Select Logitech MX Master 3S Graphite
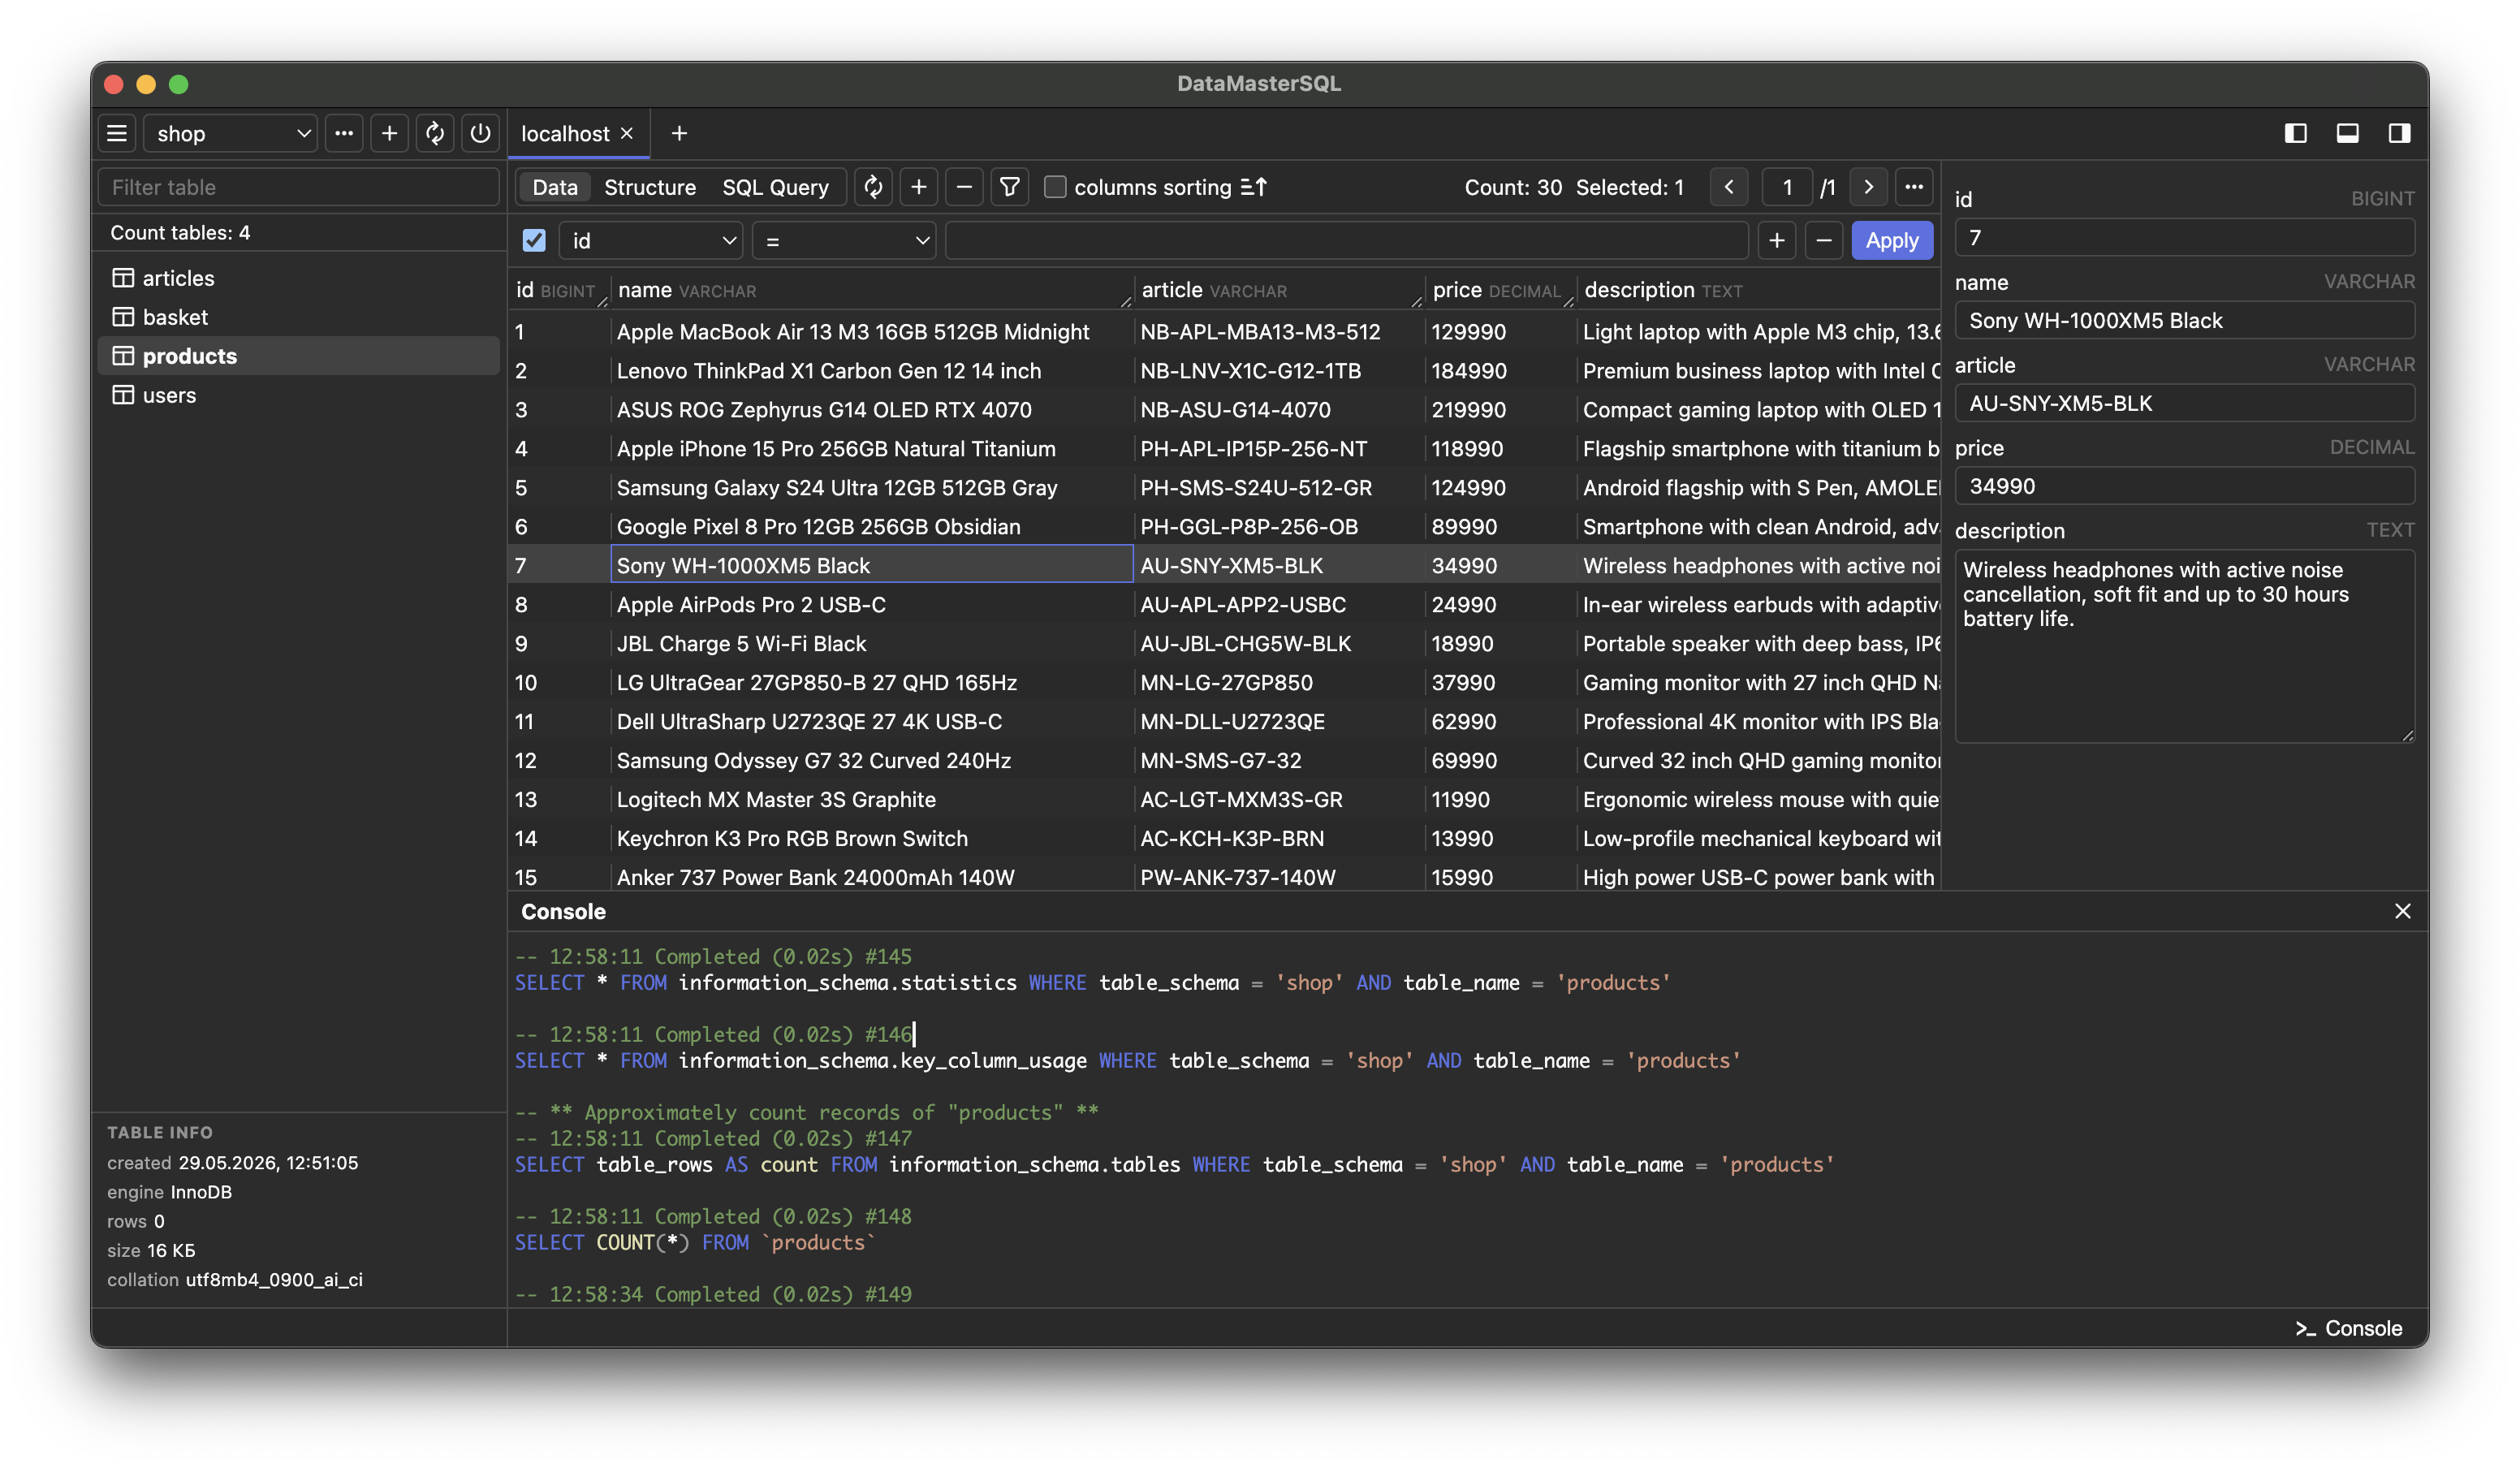The image size is (2520, 1468). click(x=871, y=800)
